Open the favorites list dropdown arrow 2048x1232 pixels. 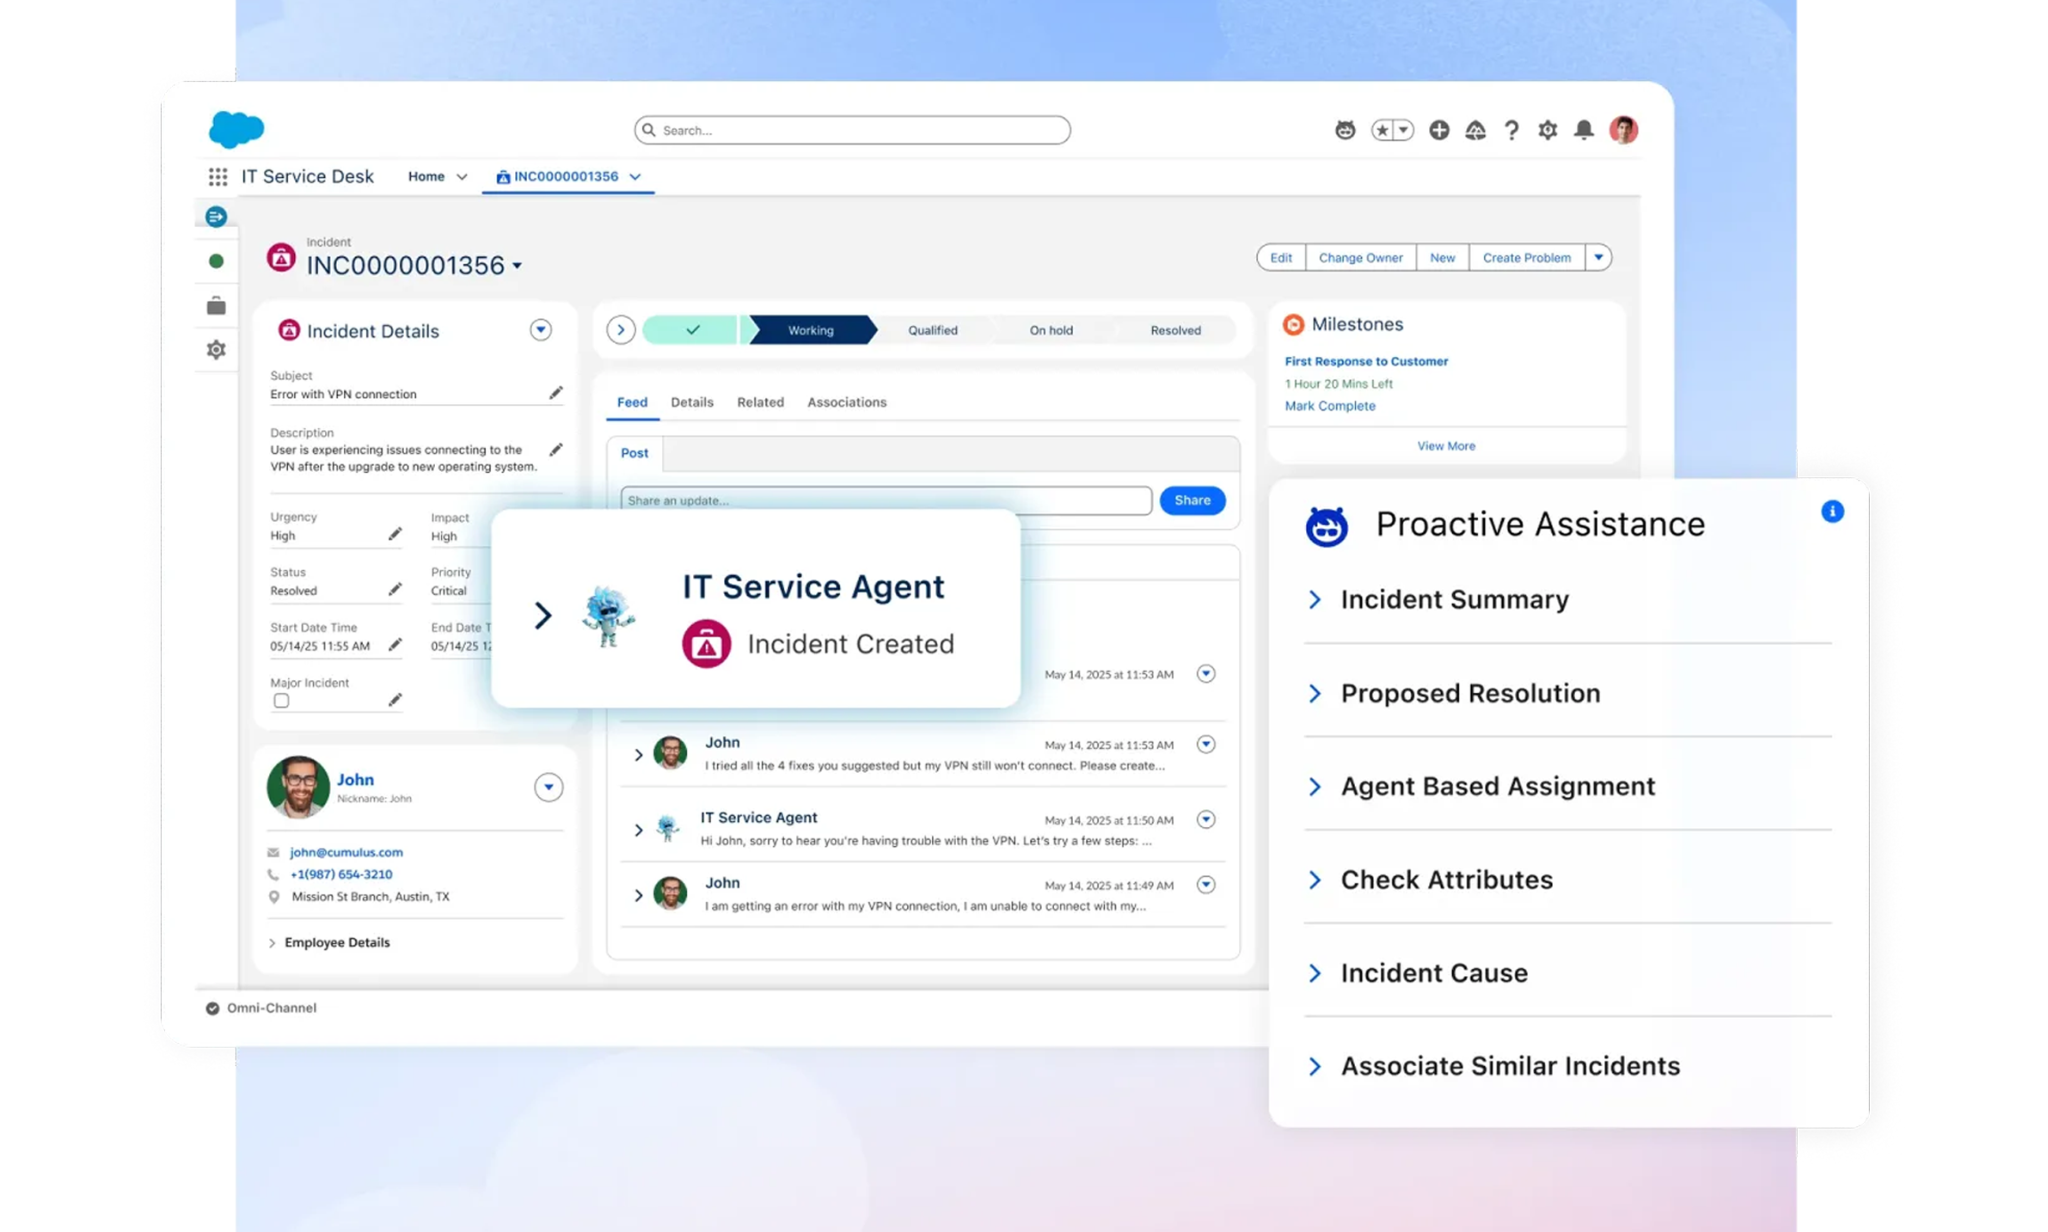coord(1404,130)
